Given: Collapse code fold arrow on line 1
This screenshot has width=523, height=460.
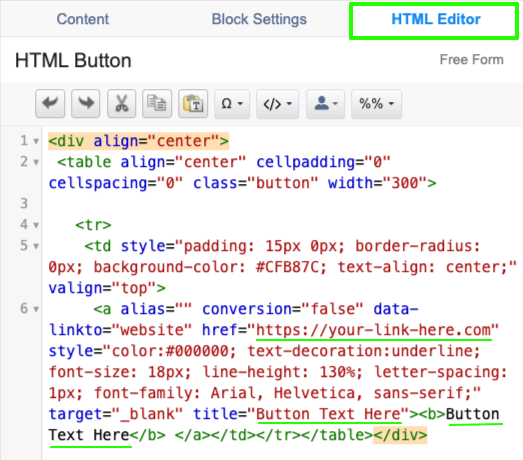Looking at the screenshot, I should [x=36, y=141].
